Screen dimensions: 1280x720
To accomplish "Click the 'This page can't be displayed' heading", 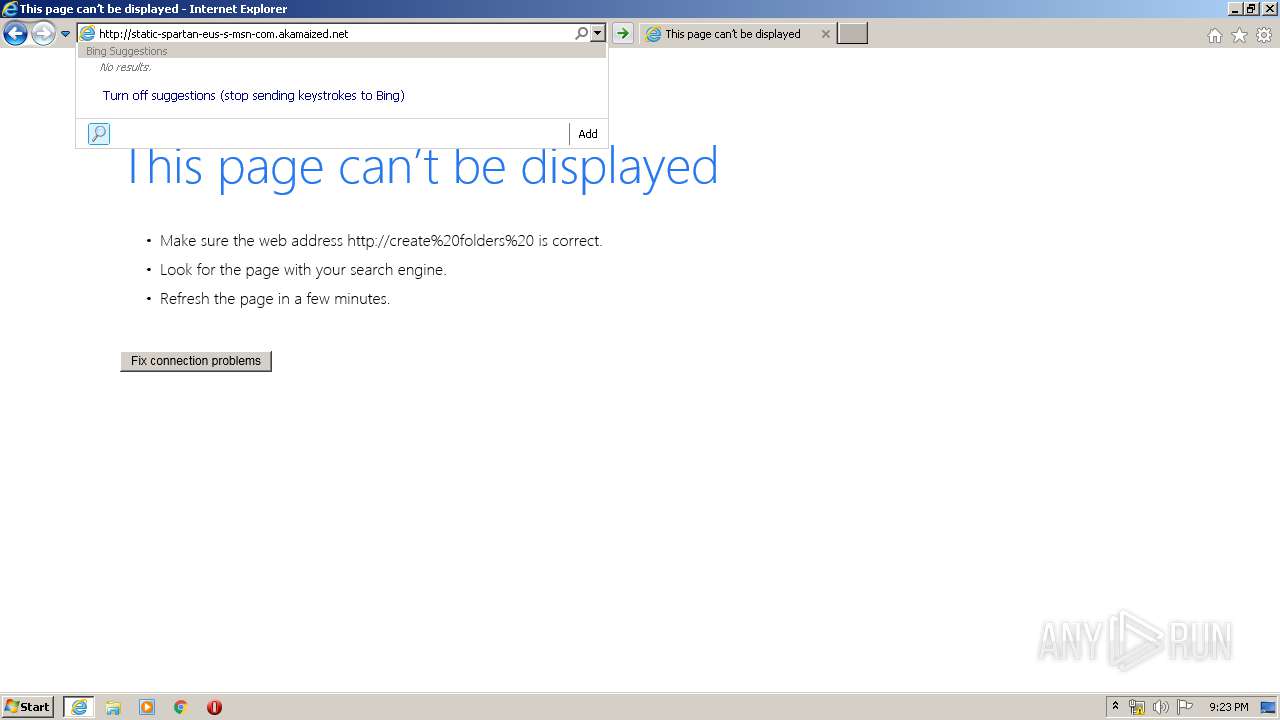I will [420, 166].
